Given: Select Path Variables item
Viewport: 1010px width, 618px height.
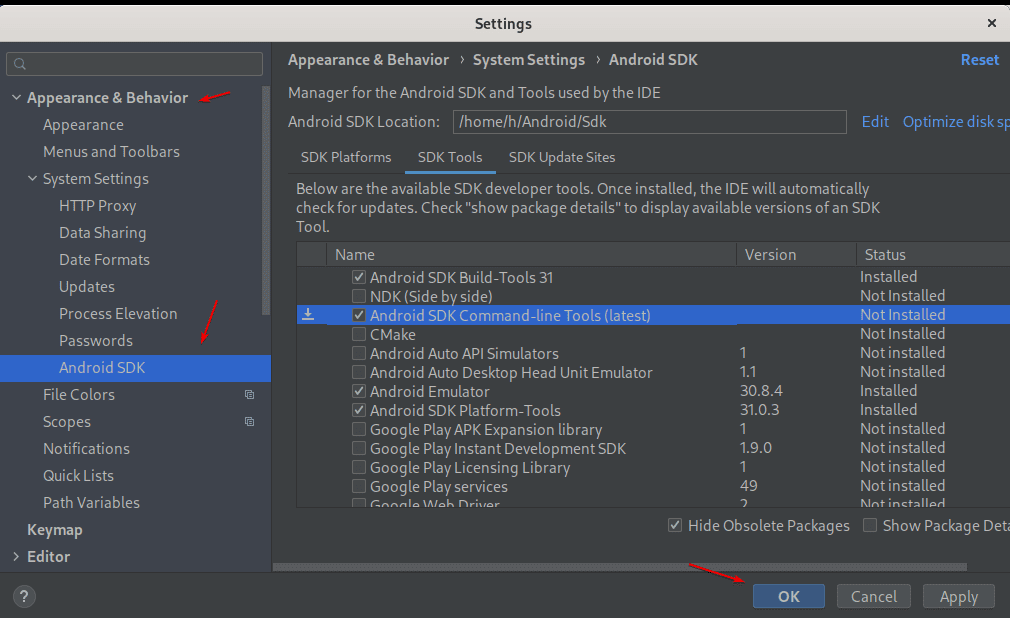Looking at the screenshot, I should click(x=91, y=503).
